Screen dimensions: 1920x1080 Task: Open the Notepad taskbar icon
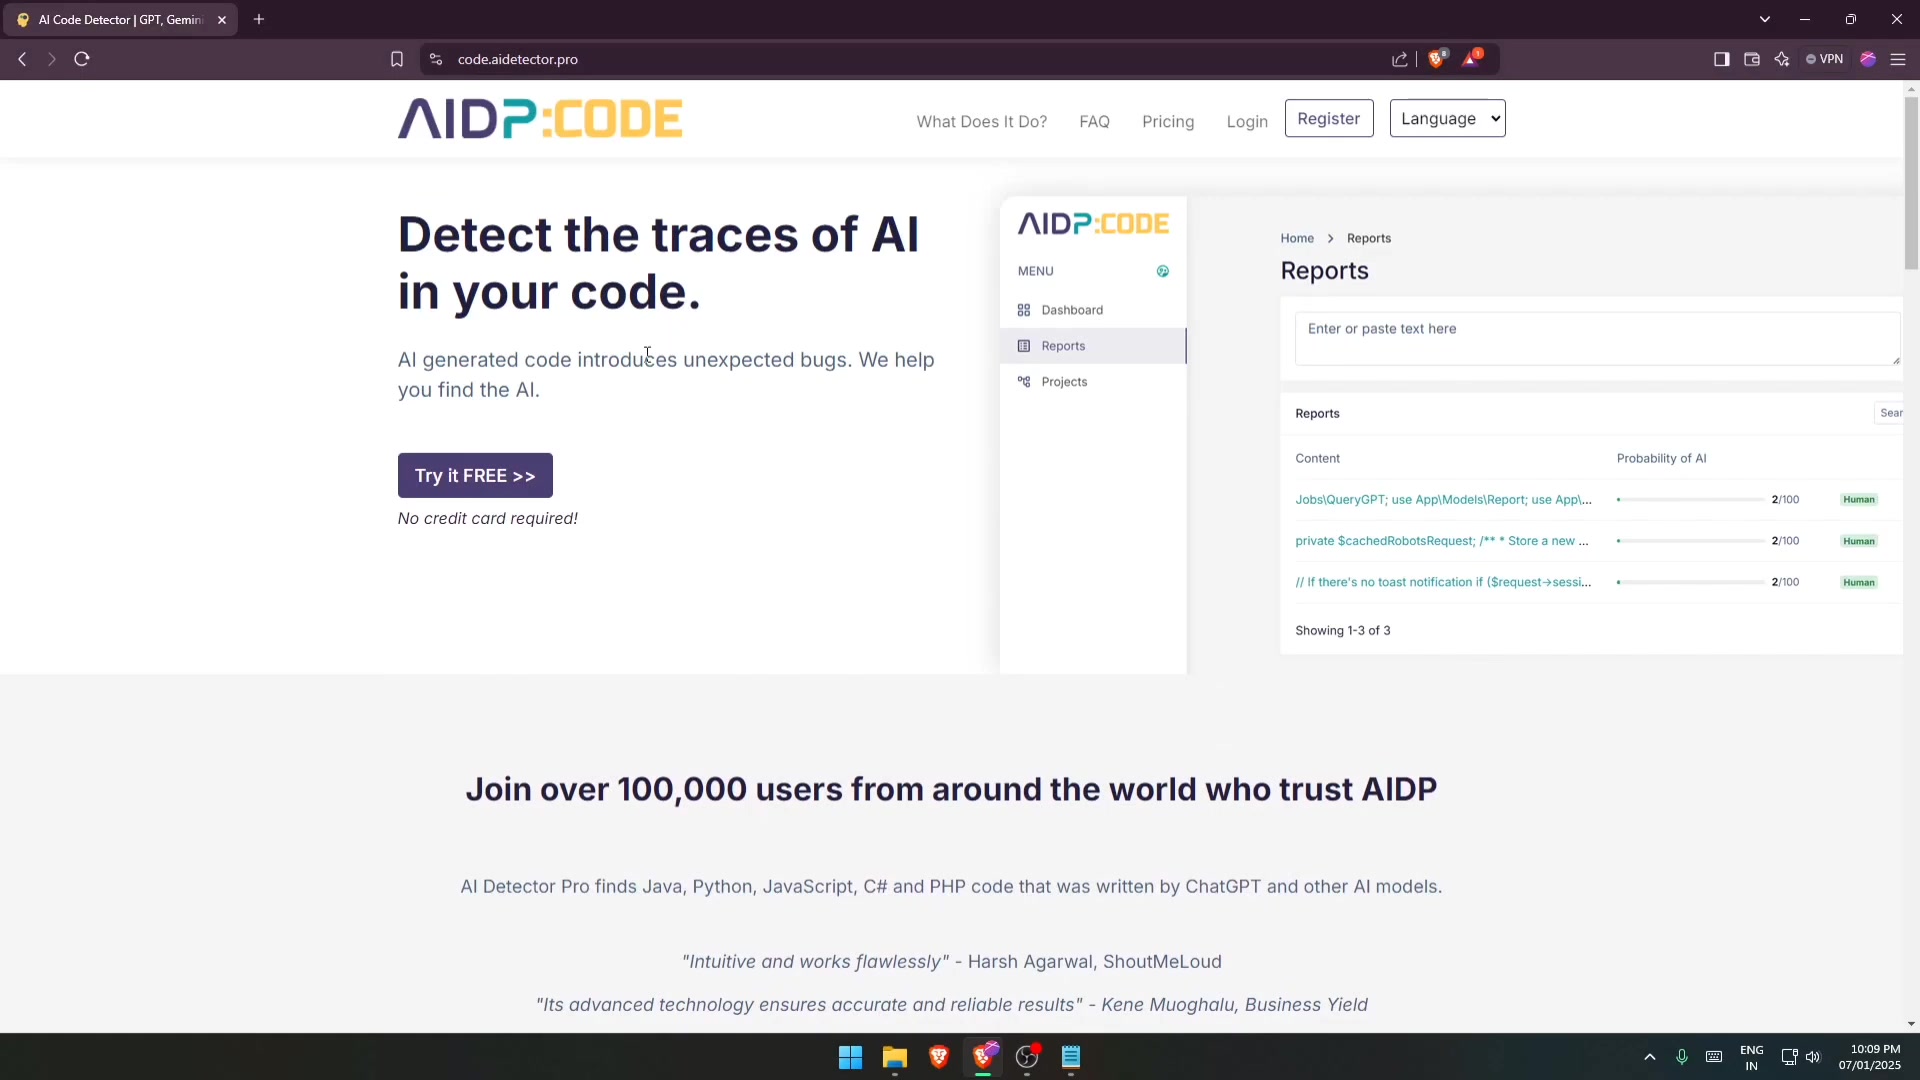pyautogui.click(x=1071, y=1057)
